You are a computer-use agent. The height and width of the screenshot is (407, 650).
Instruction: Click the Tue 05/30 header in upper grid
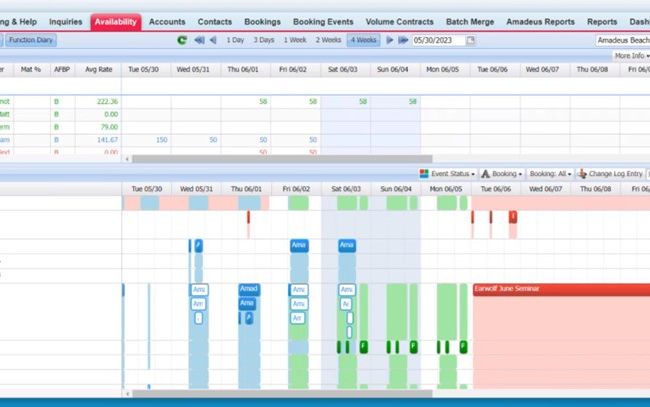point(143,70)
